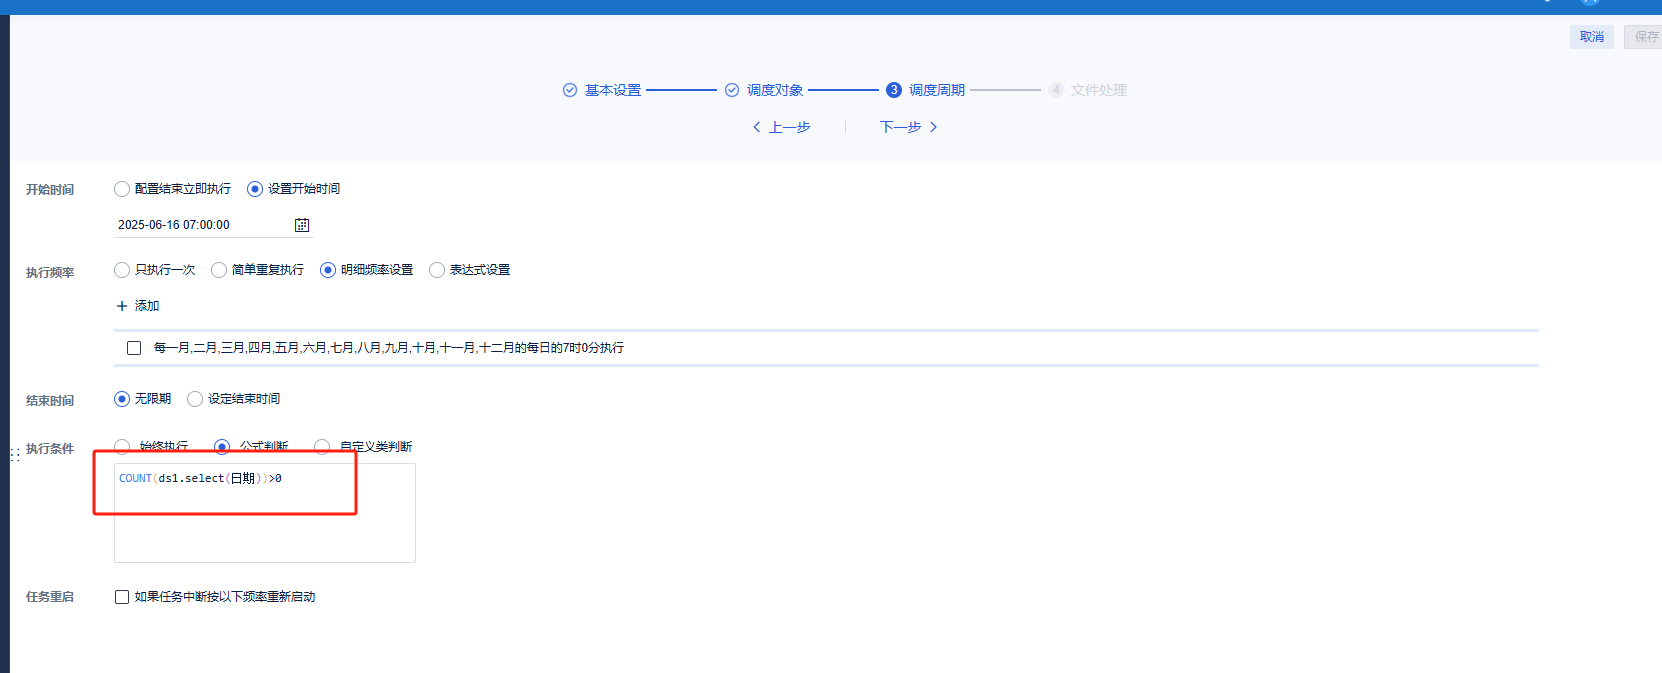Choose 简单重复执行 radio button
This screenshot has width=1662, height=673.
pyautogui.click(x=219, y=270)
